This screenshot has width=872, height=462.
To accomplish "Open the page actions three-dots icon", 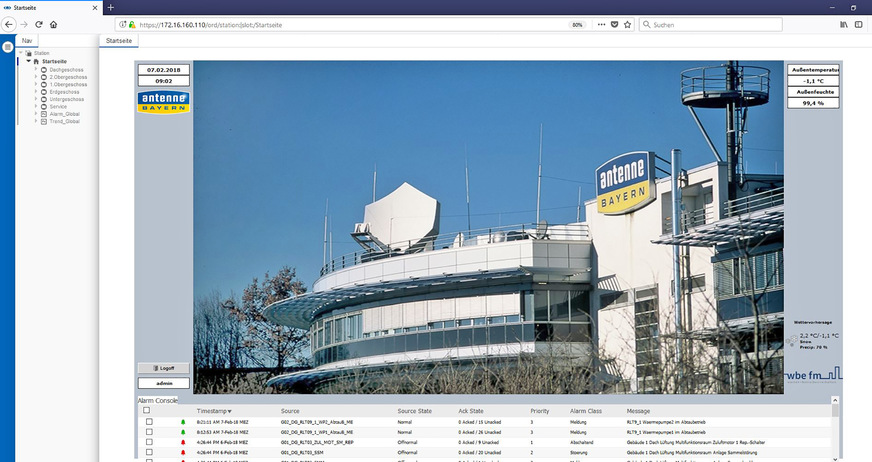I will (602, 24).
